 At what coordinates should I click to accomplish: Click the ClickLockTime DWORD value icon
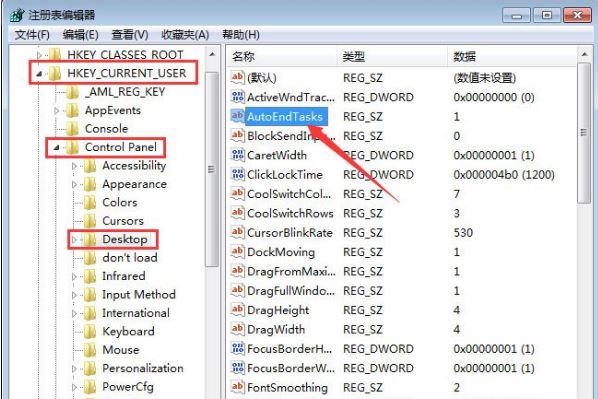tap(238, 174)
